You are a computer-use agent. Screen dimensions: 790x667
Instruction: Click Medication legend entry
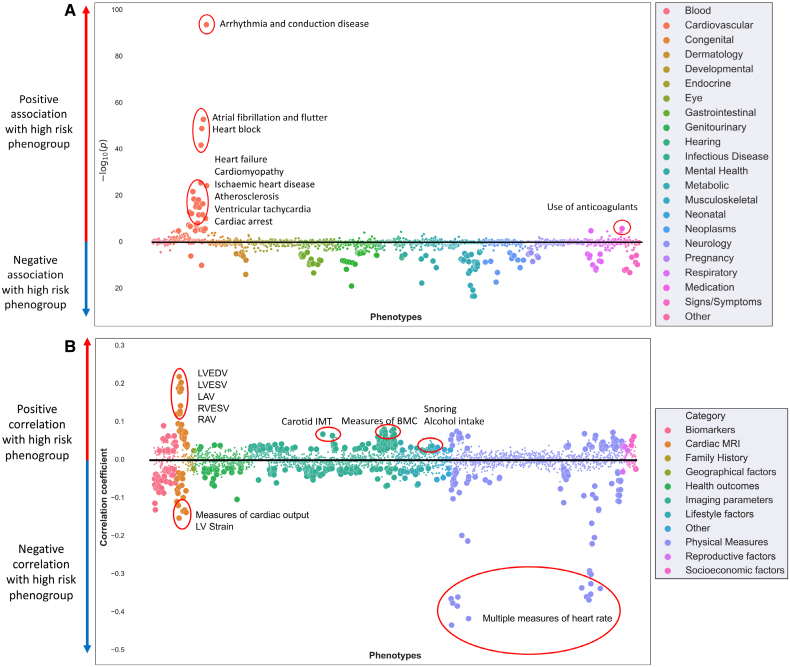click(x=709, y=288)
